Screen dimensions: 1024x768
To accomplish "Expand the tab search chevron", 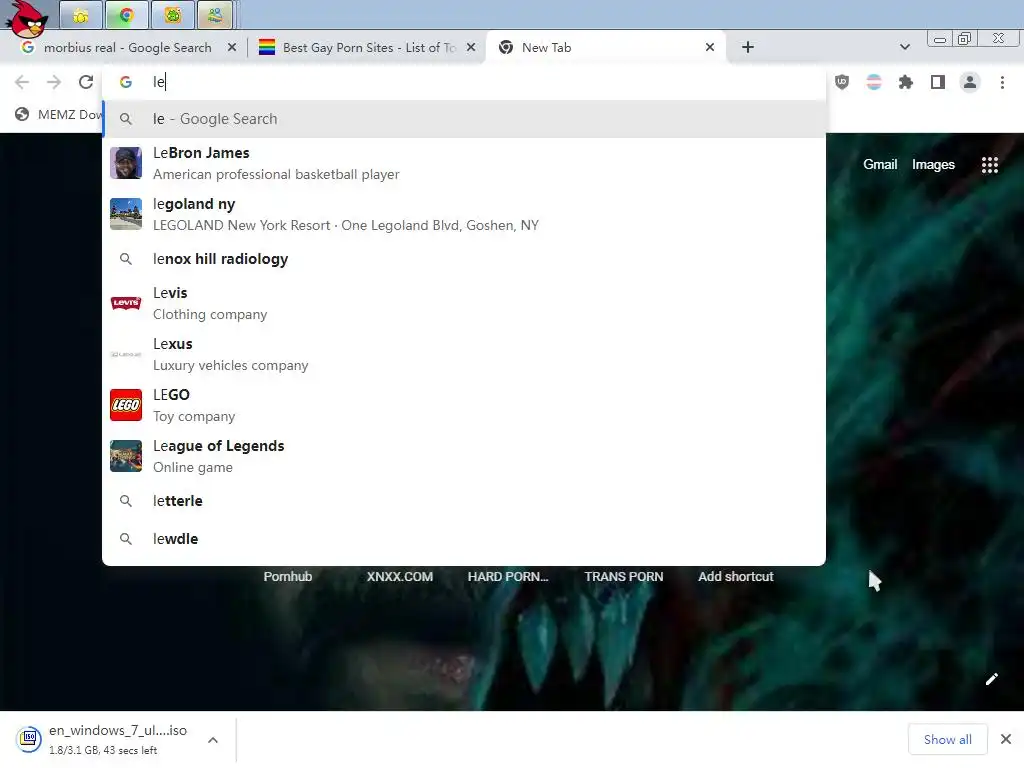I will point(904,47).
